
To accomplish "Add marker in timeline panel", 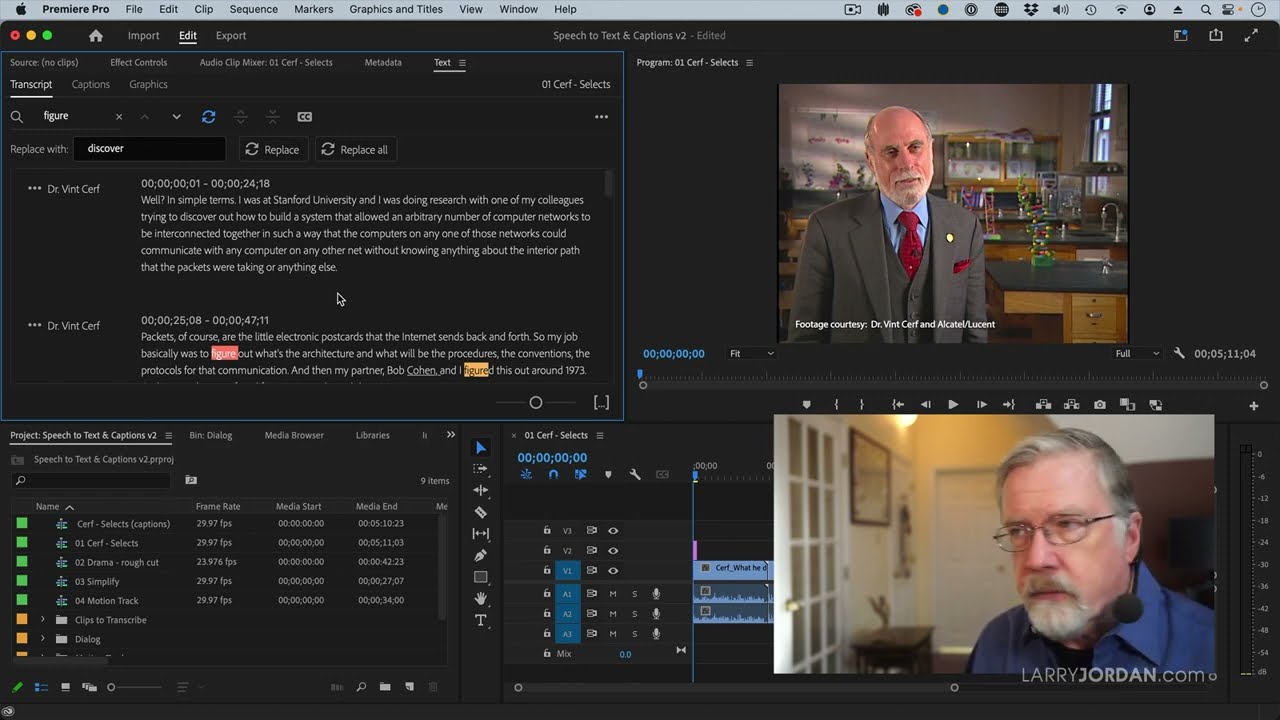I will point(608,475).
